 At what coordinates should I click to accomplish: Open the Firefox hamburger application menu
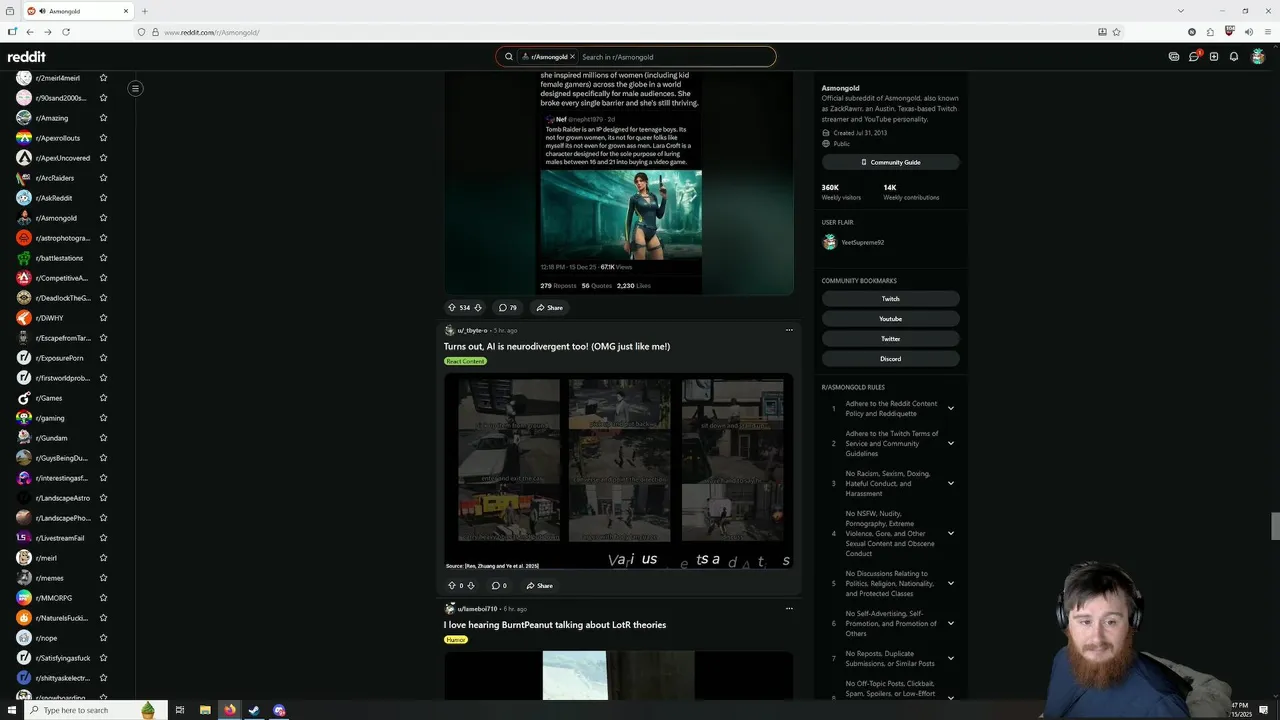point(1267,32)
